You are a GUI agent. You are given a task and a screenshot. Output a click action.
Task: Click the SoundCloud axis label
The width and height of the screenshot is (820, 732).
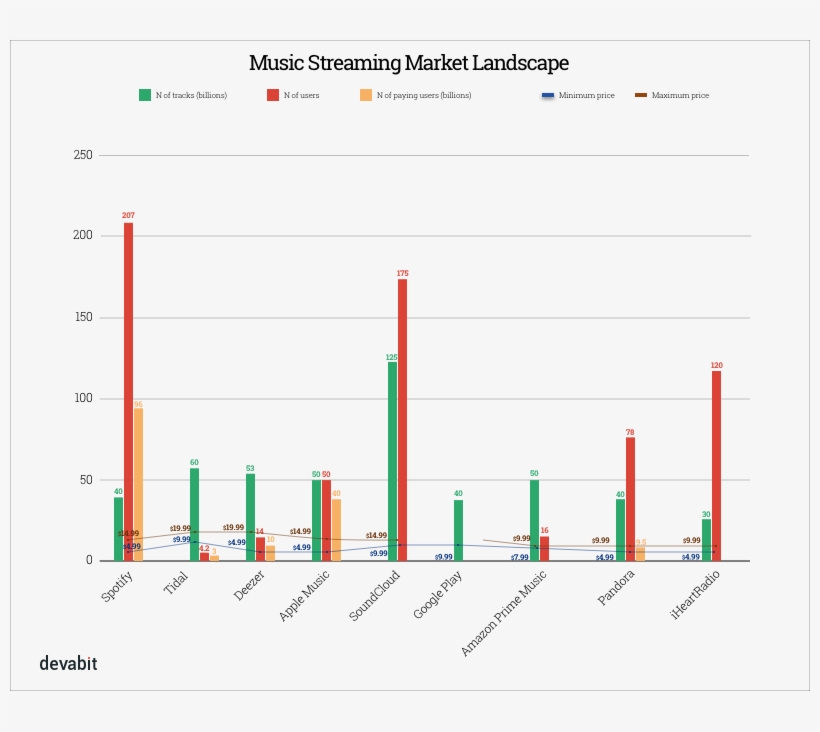point(375,596)
